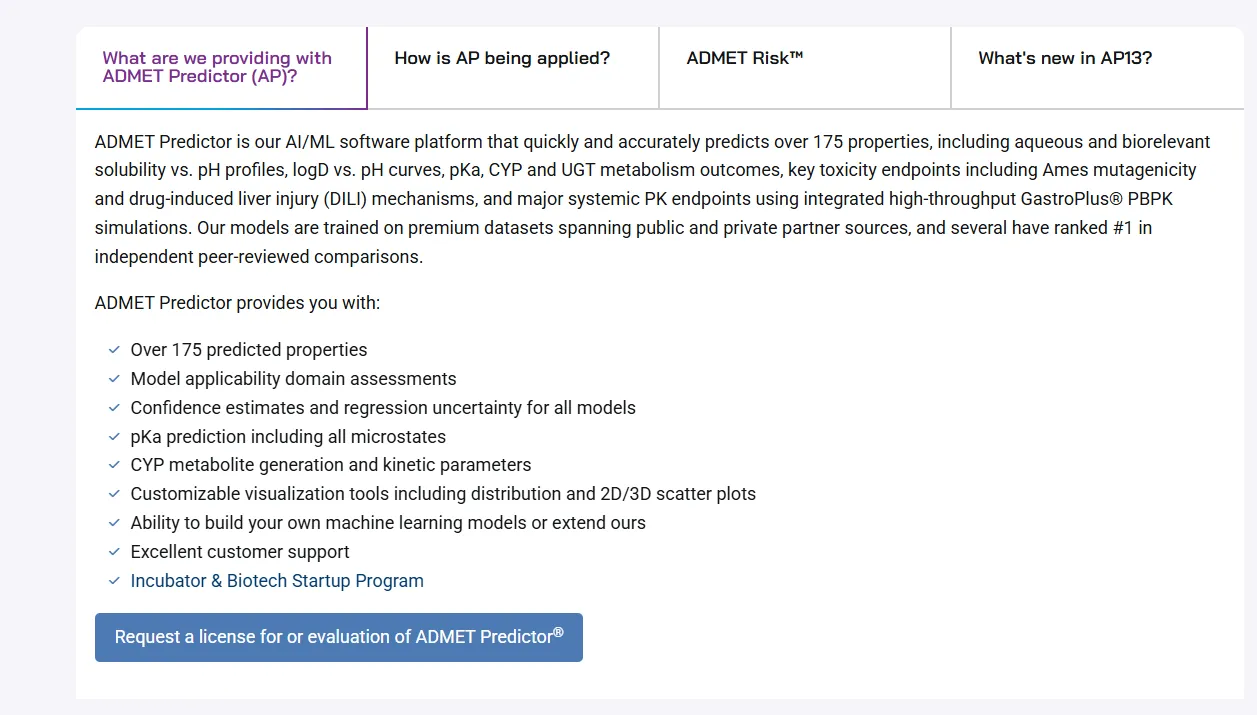The width and height of the screenshot is (1257, 715).
Task: Click the checkmark beside Model applicability domain assessments
Action: [x=114, y=380]
